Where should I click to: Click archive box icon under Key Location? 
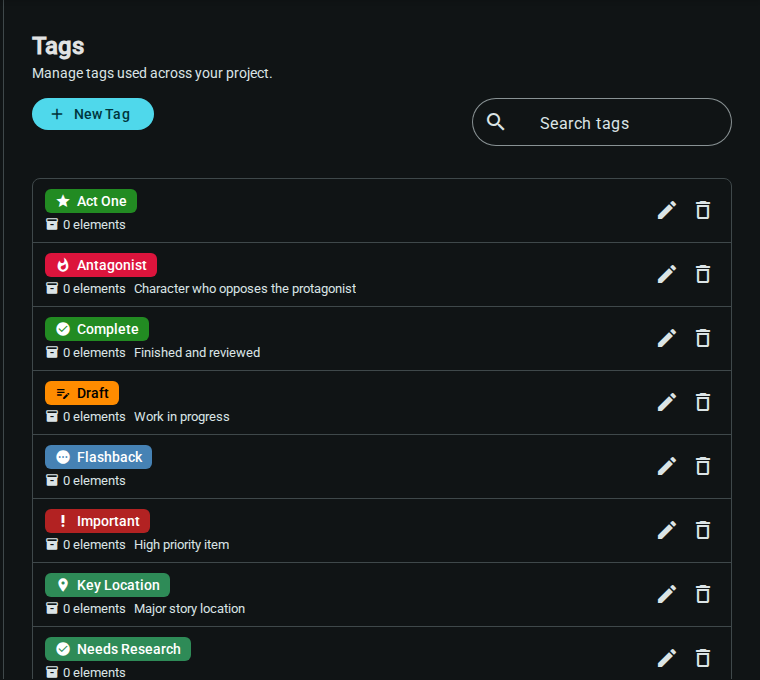[52, 608]
